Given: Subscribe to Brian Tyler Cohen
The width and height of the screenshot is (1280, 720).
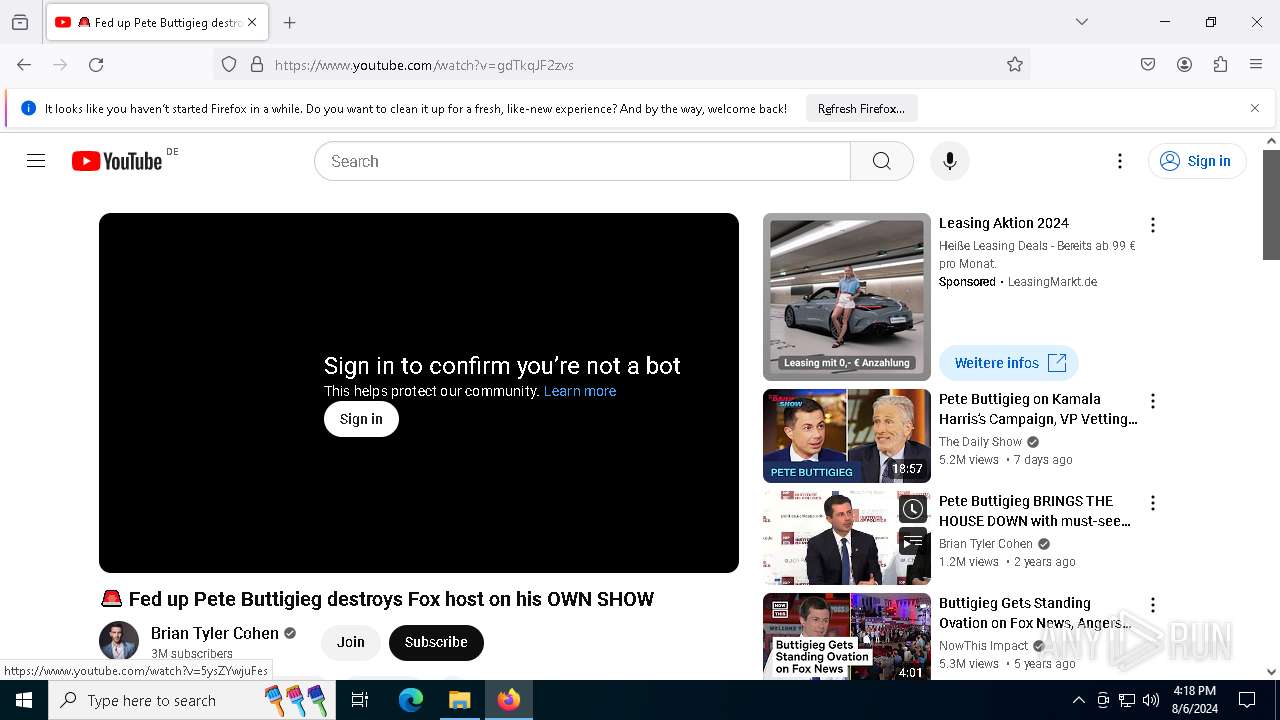Looking at the screenshot, I should [x=436, y=642].
